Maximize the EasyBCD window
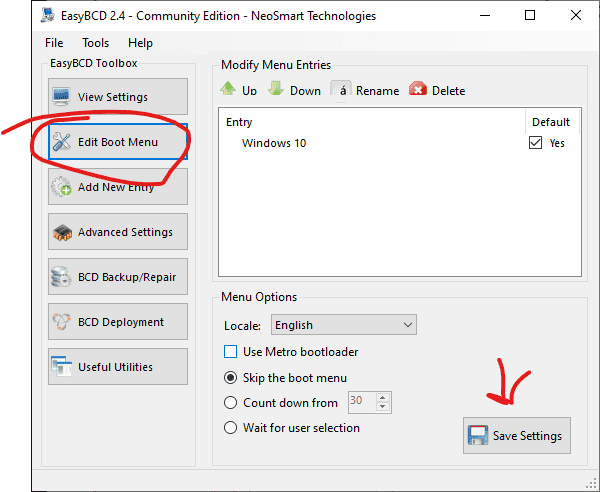 530,15
